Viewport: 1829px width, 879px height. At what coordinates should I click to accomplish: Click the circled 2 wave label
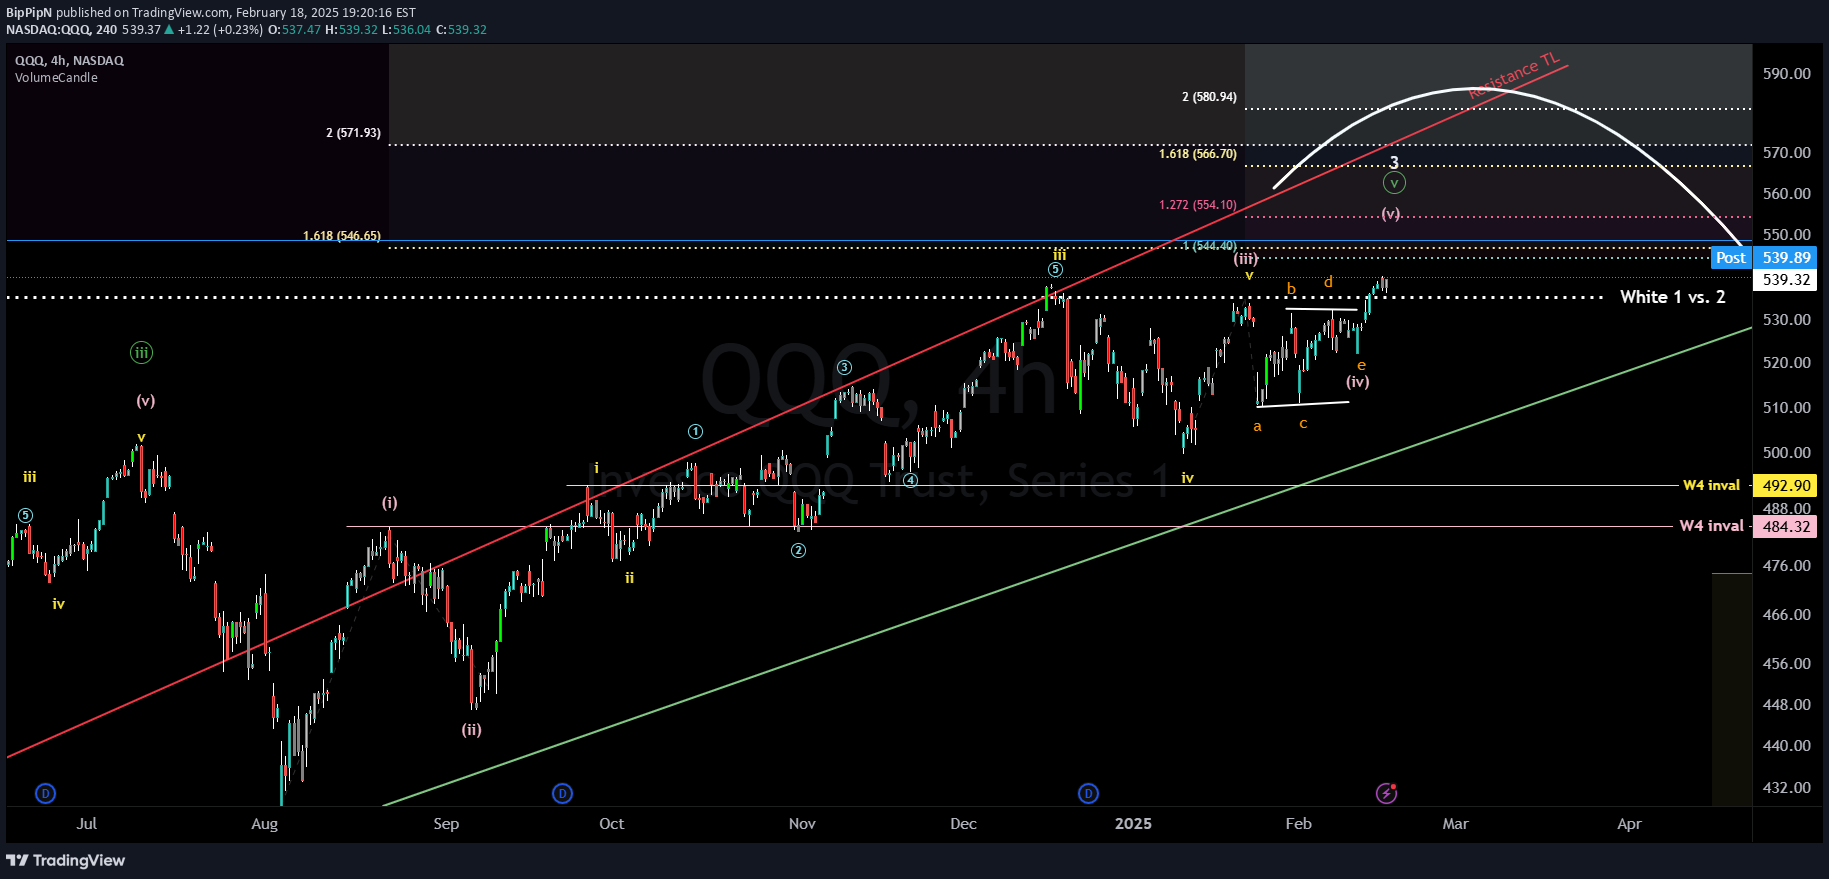(798, 550)
